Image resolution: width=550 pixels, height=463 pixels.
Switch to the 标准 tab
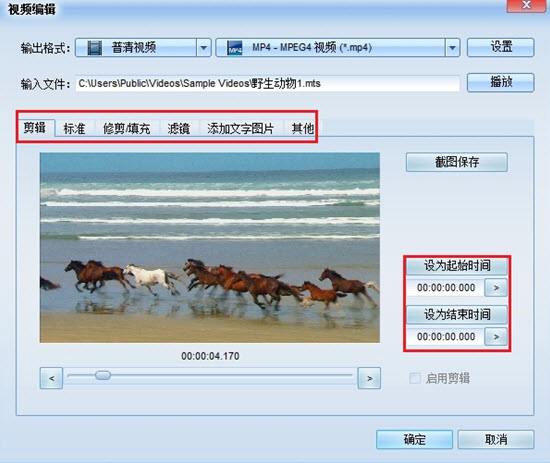tap(74, 129)
